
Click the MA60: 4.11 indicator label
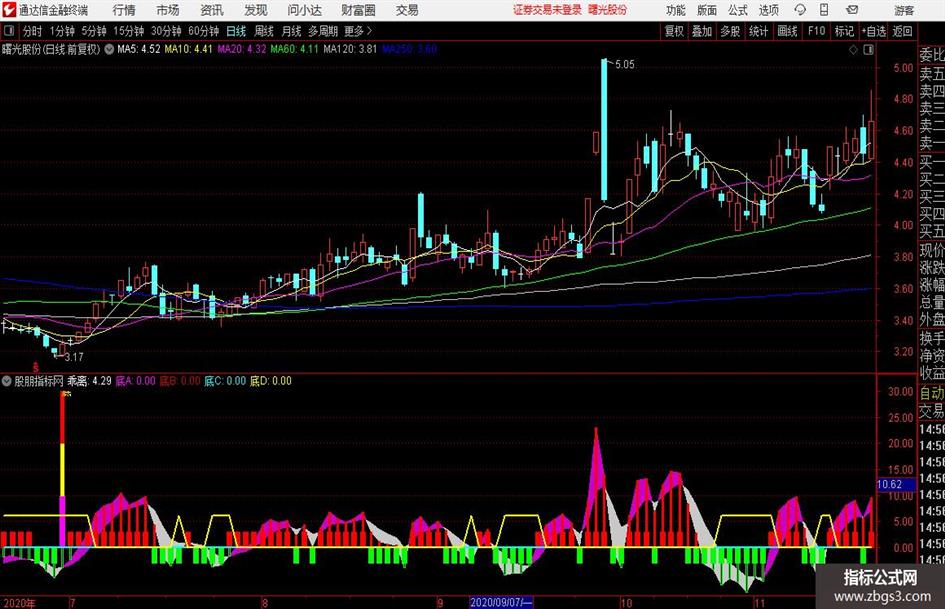tap(294, 49)
